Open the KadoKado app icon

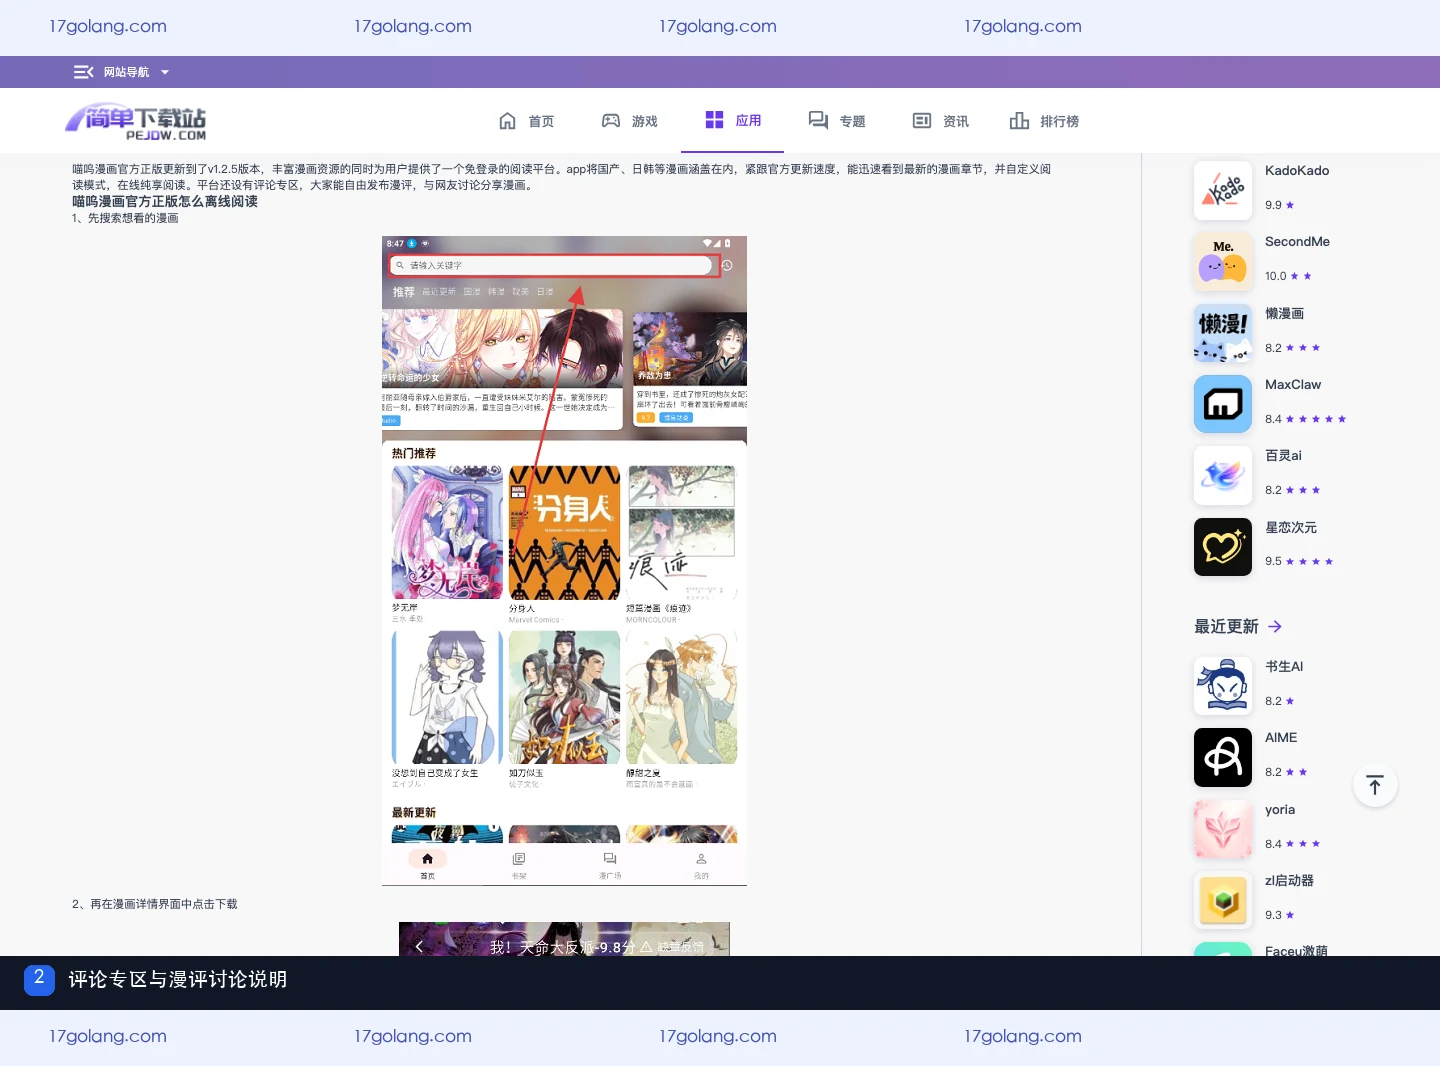(1223, 190)
